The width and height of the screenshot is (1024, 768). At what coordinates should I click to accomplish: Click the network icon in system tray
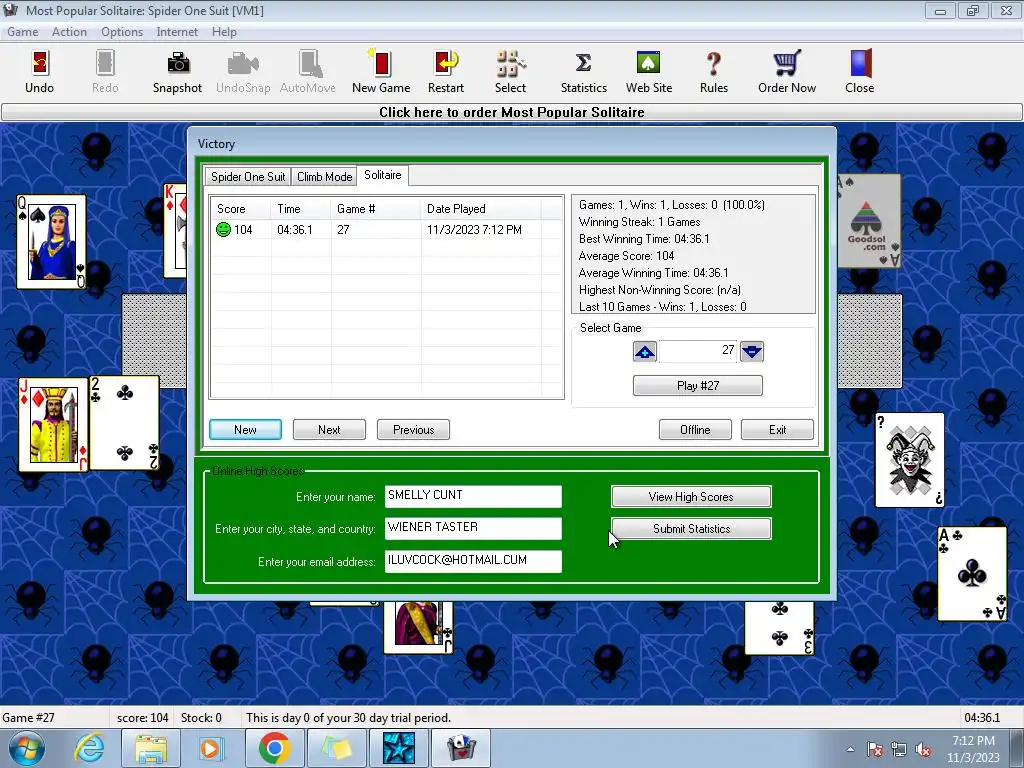coord(899,749)
